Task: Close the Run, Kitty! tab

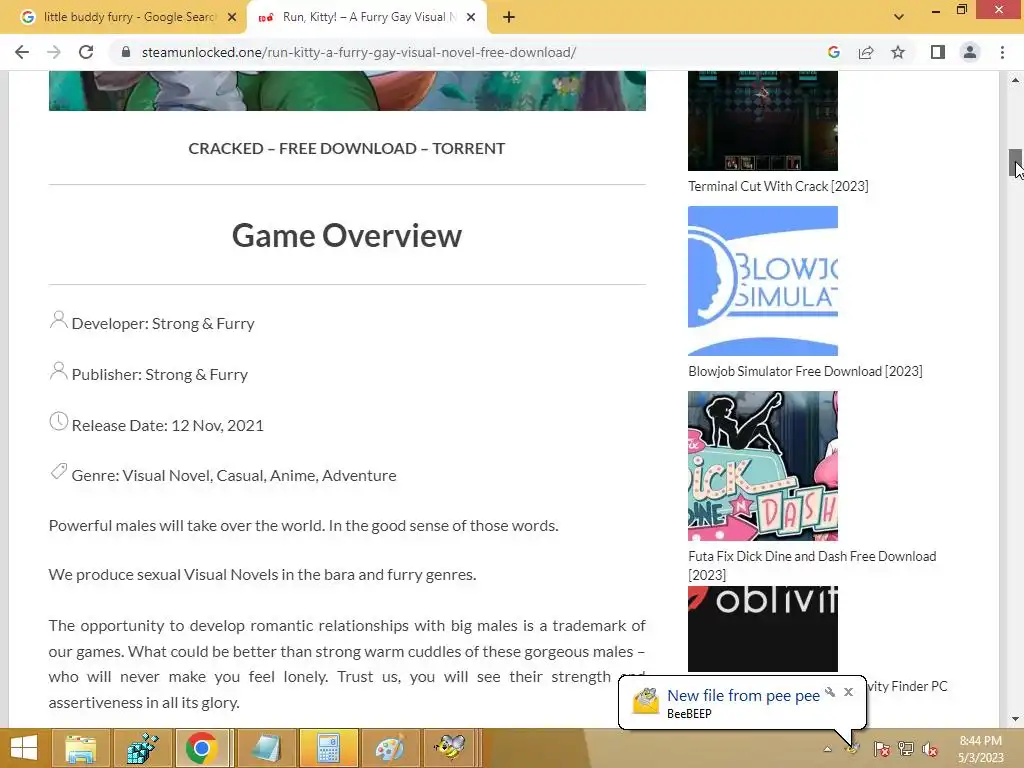Action: pos(471,17)
